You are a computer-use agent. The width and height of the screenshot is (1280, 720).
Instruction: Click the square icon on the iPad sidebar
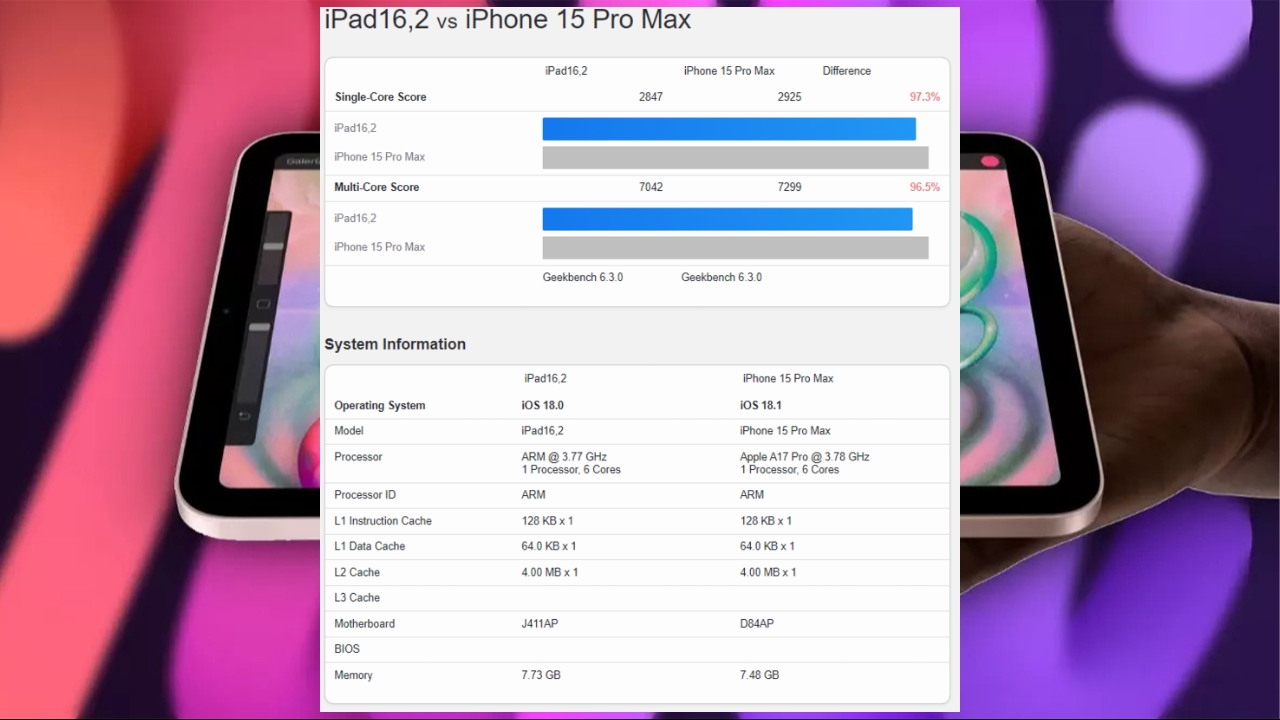coord(264,304)
